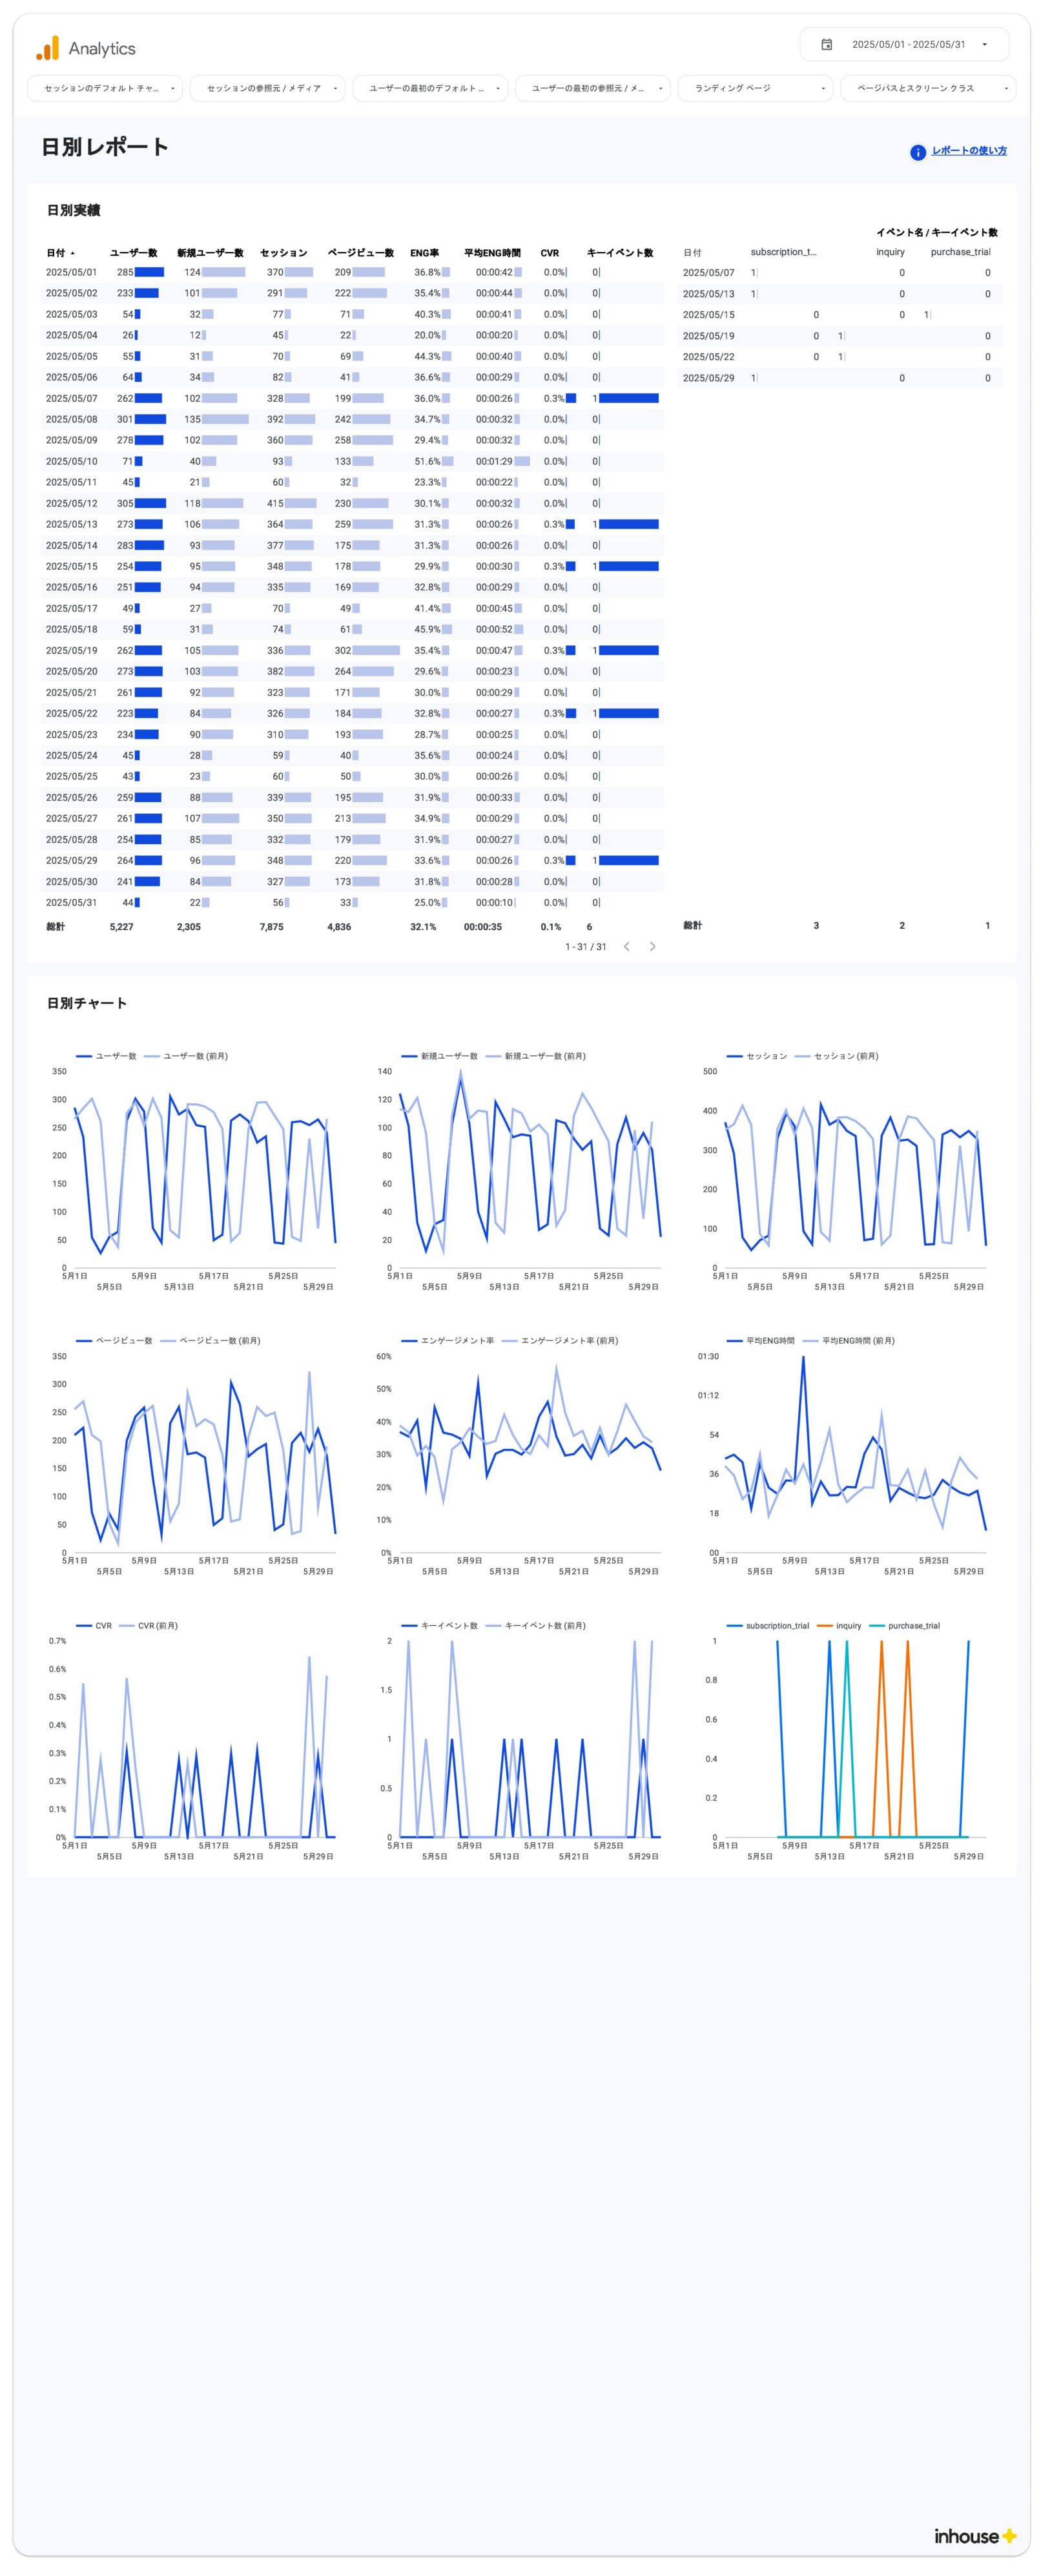Open the セッションの参照元 / メディア filter

(x=267, y=88)
